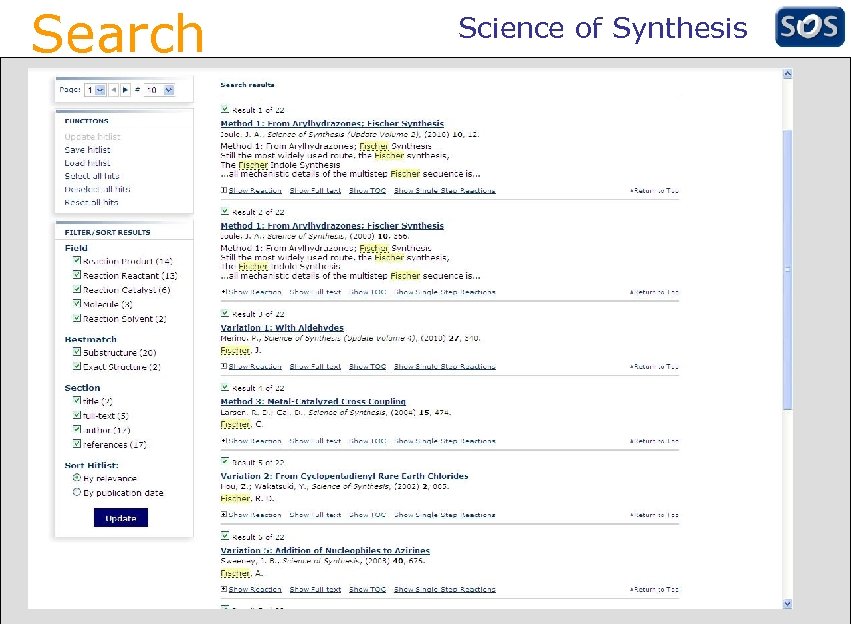Screen dimensions: 851x624
Task: Click Deselect all hits
Action: coord(97,189)
